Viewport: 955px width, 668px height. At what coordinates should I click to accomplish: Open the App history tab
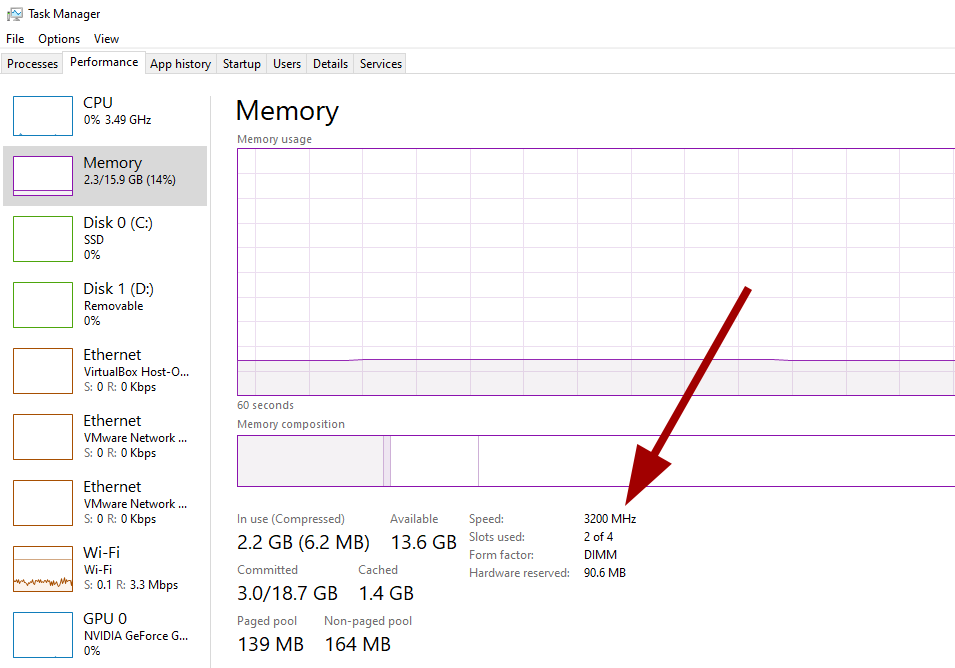pos(180,63)
